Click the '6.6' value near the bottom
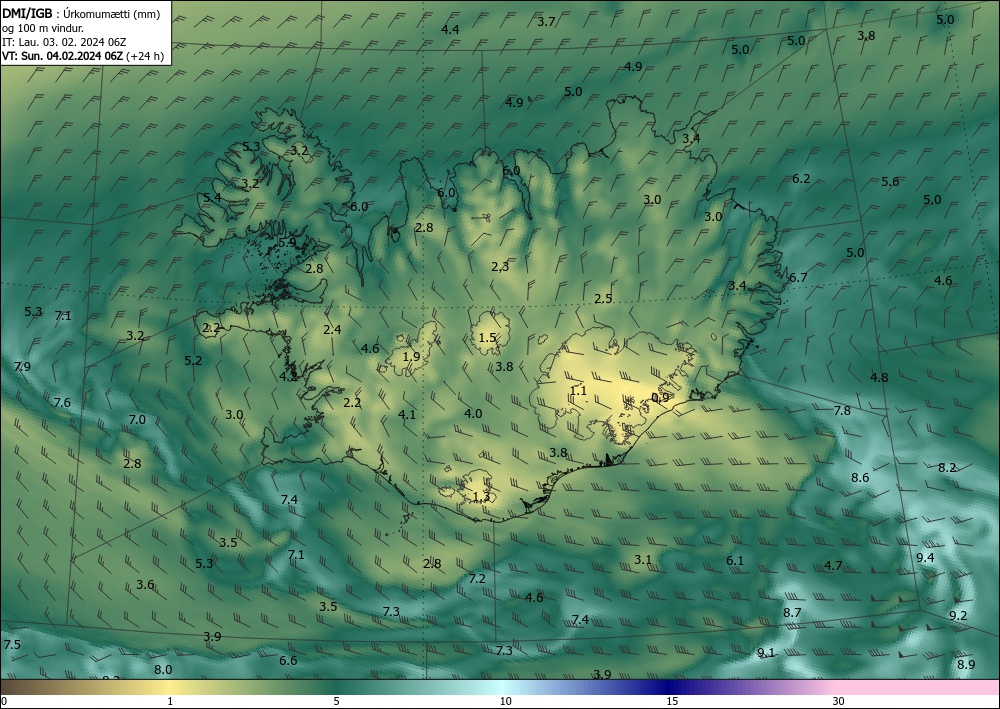Viewport: 1000px width, 709px height. point(288,661)
